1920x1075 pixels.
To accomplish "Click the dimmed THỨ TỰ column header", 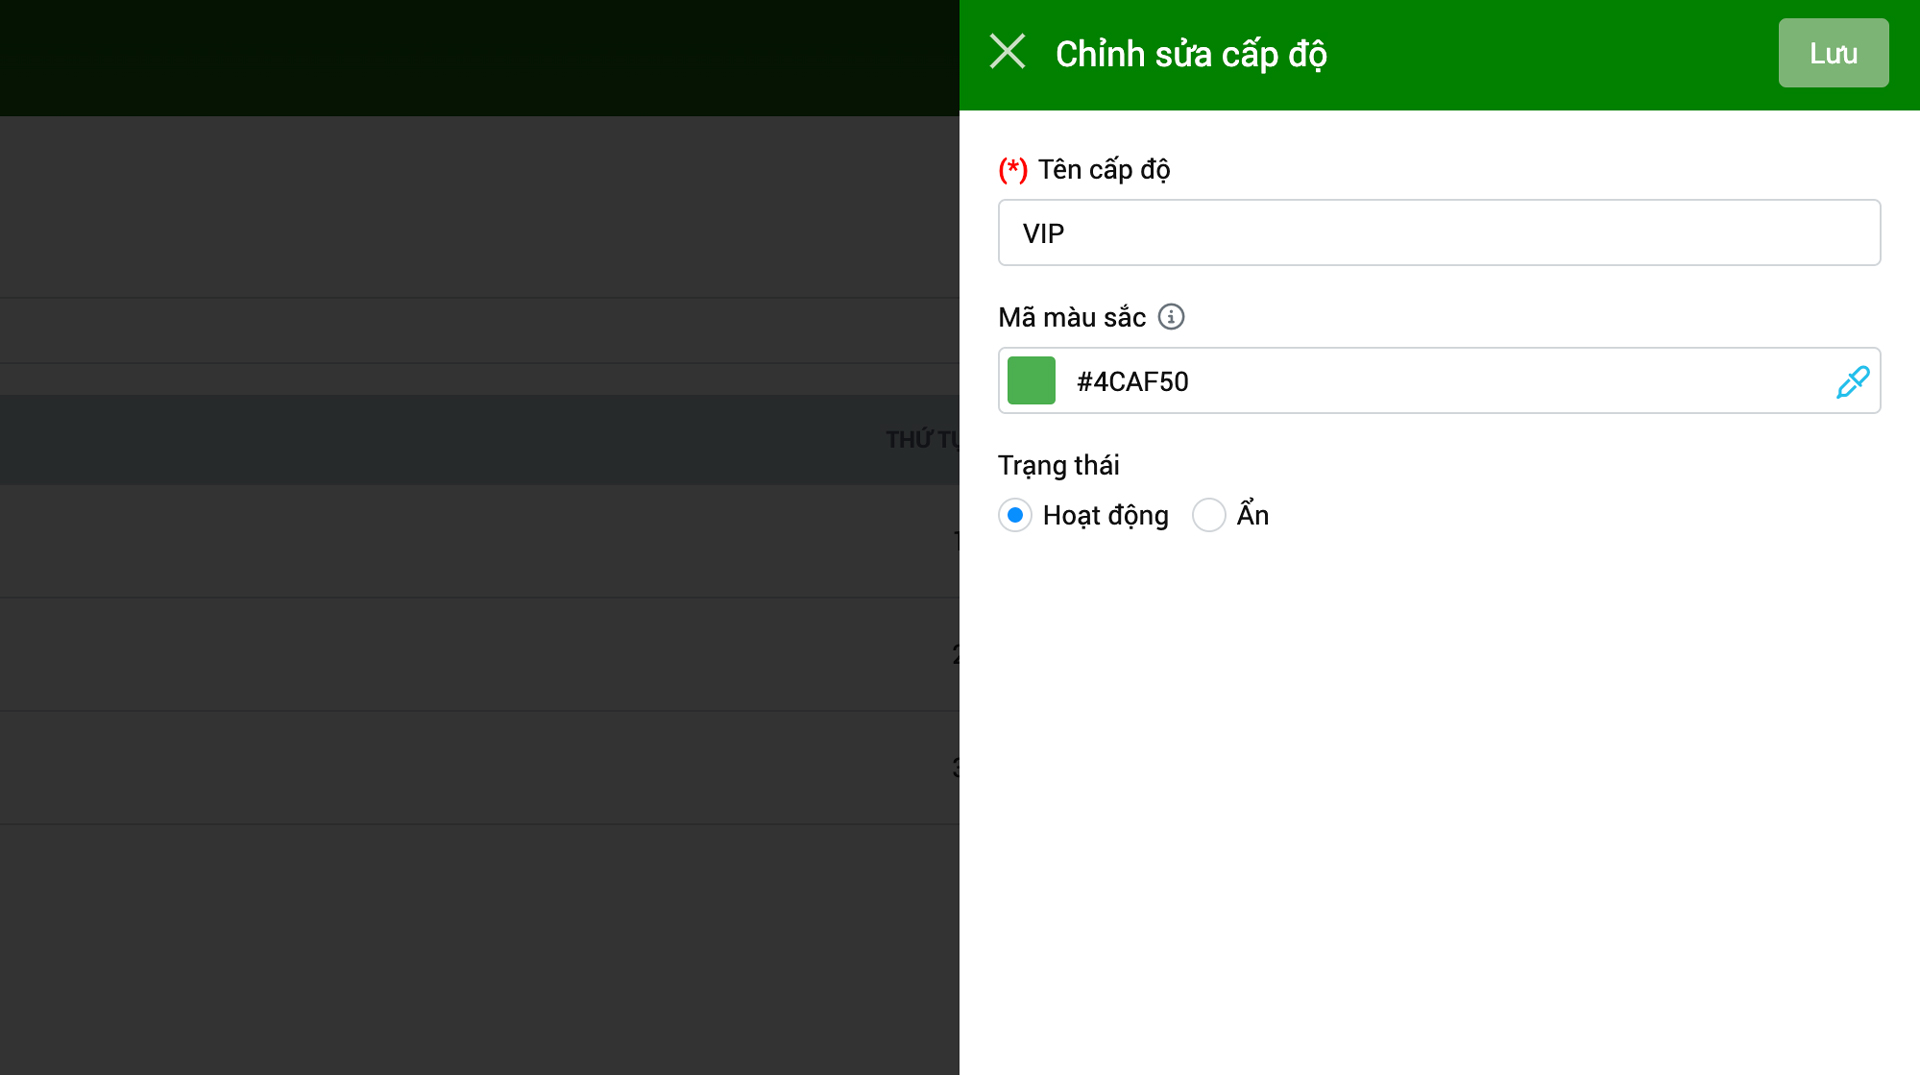I will 920,440.
